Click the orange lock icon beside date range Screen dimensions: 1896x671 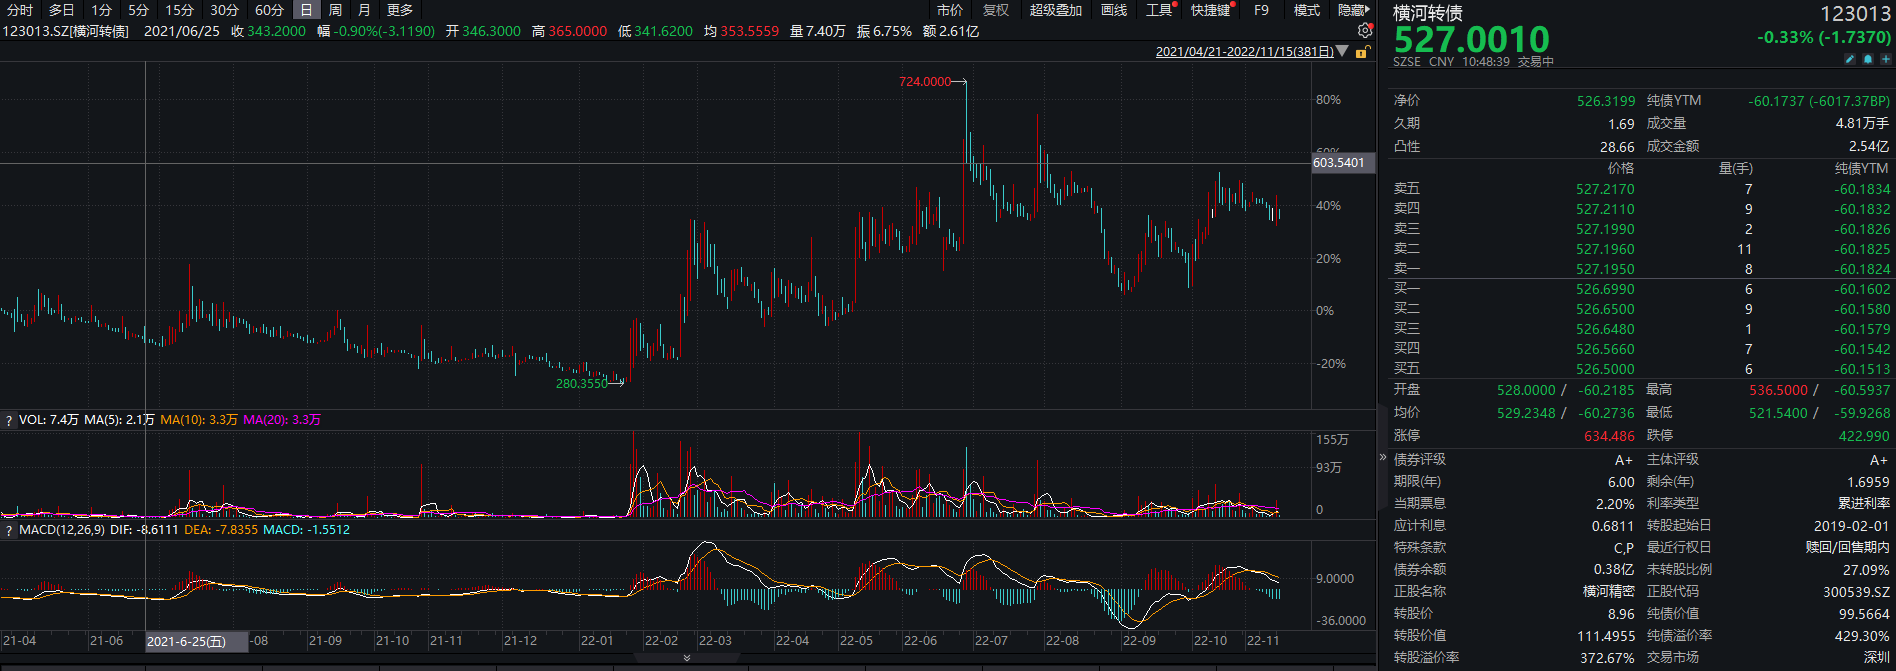(x=1361, y=52)
